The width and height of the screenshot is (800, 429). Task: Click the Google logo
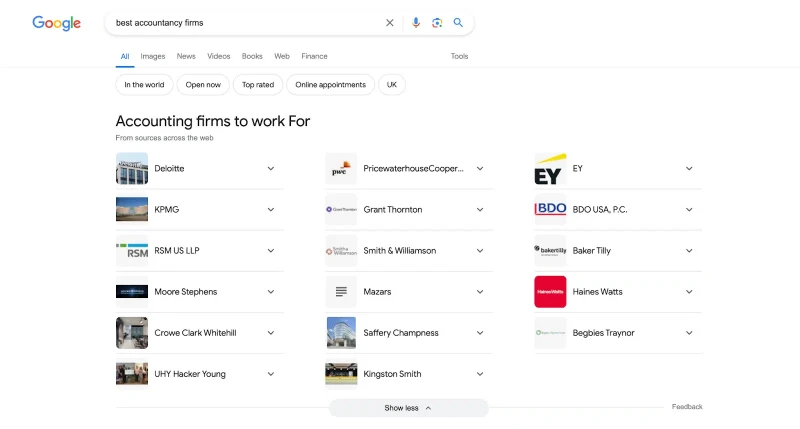click(57, 23)
